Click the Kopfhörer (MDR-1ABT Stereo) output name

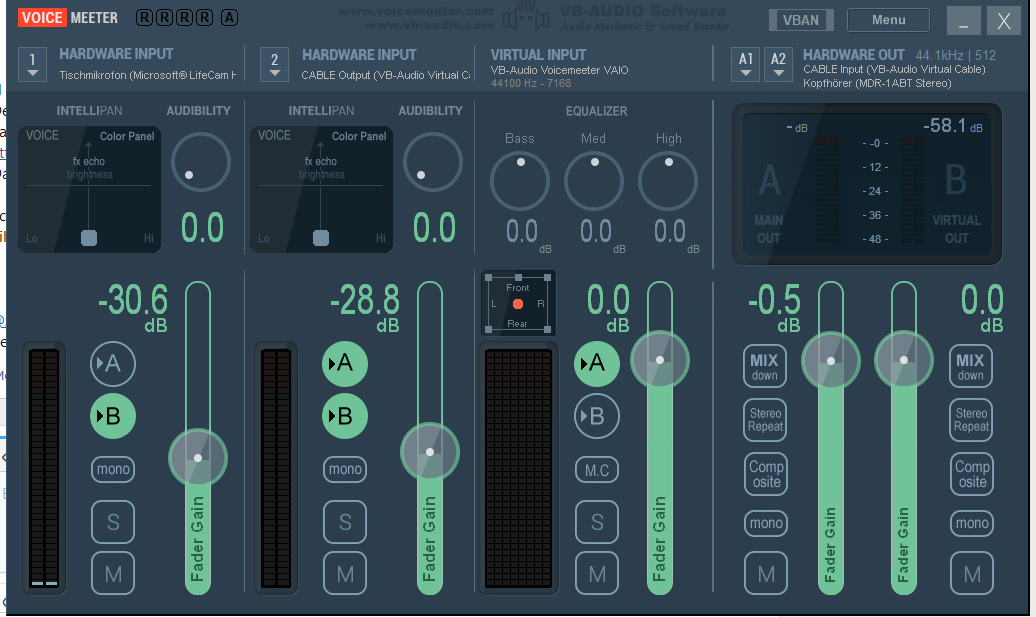(x=877, y=83)
